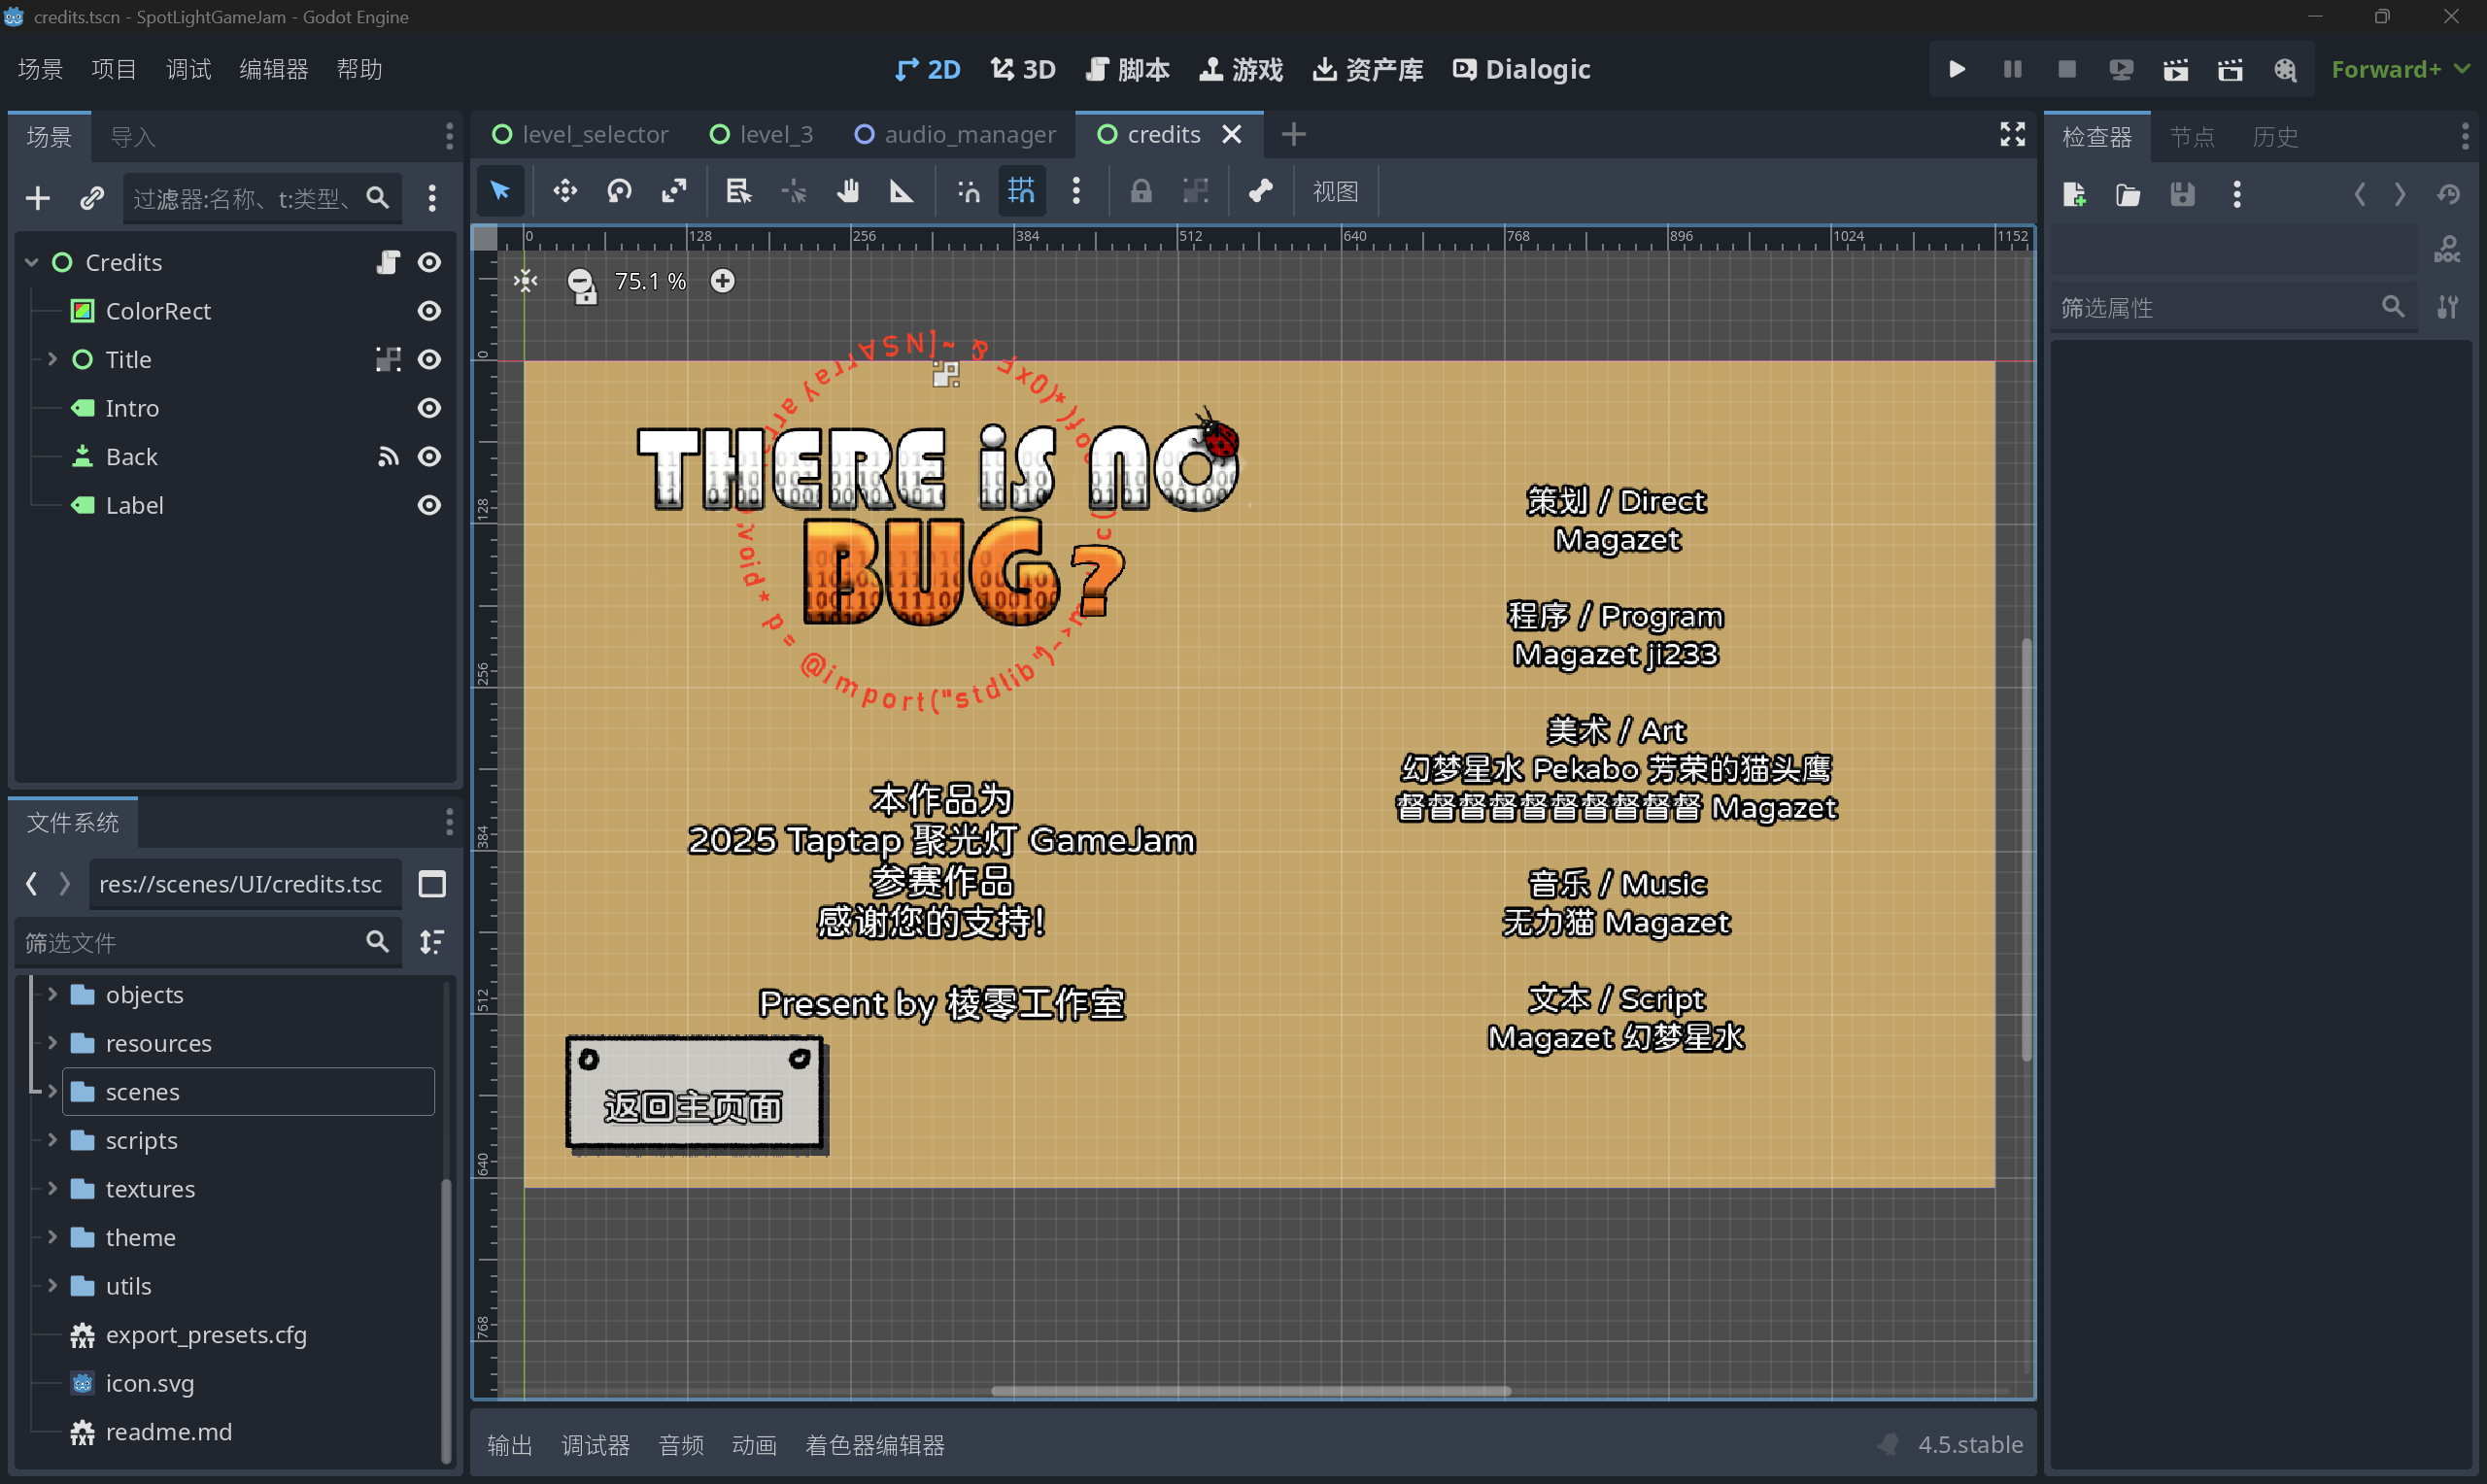2487x1484 pixels.
Task: Activate the Pan mode hand tool
Action: 848,191
